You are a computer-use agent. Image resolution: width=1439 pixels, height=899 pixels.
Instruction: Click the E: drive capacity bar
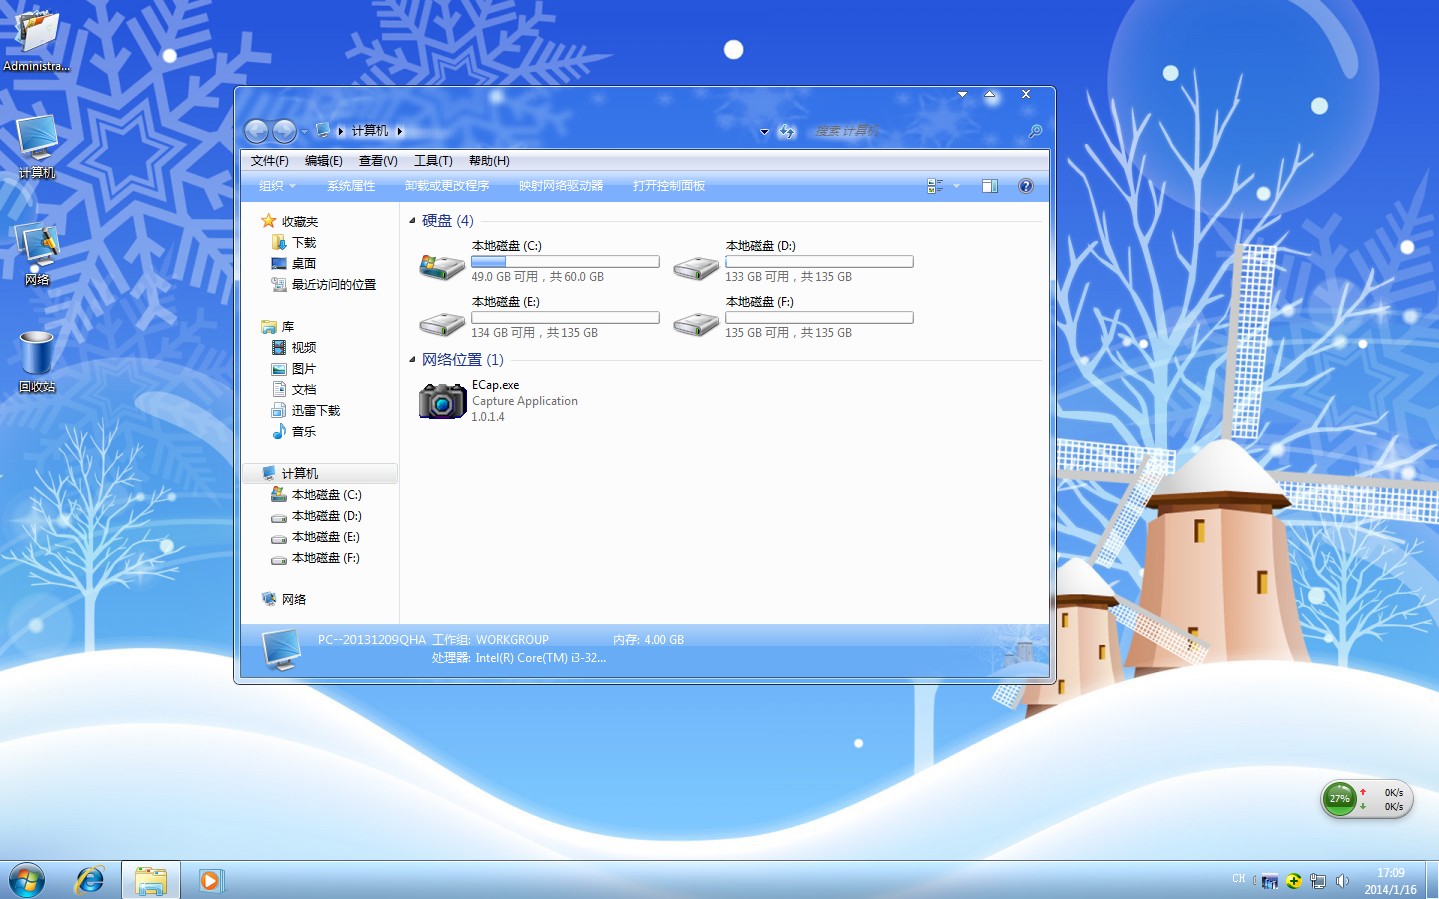click(x=565, y=318)
